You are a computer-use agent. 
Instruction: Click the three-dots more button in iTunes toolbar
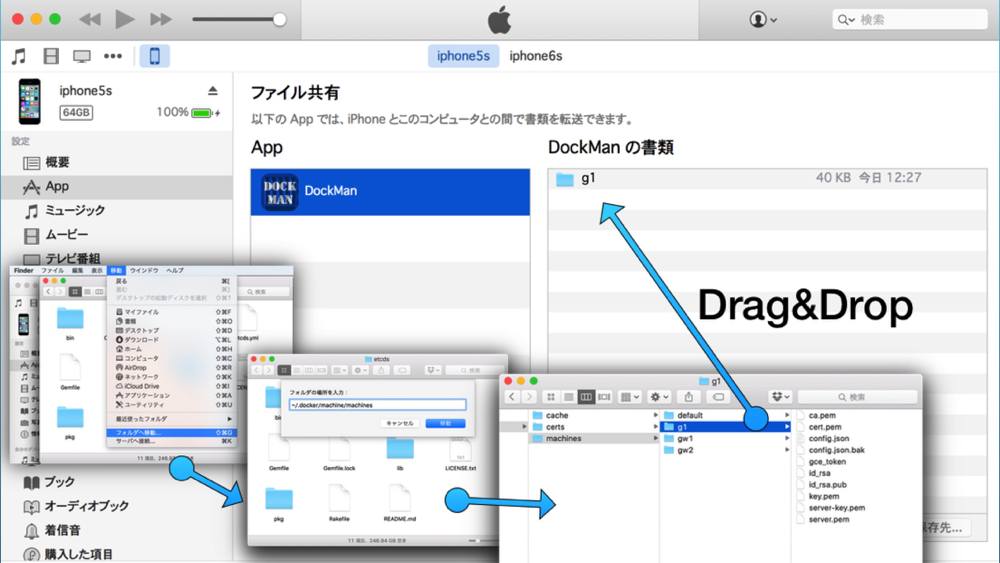113,56
